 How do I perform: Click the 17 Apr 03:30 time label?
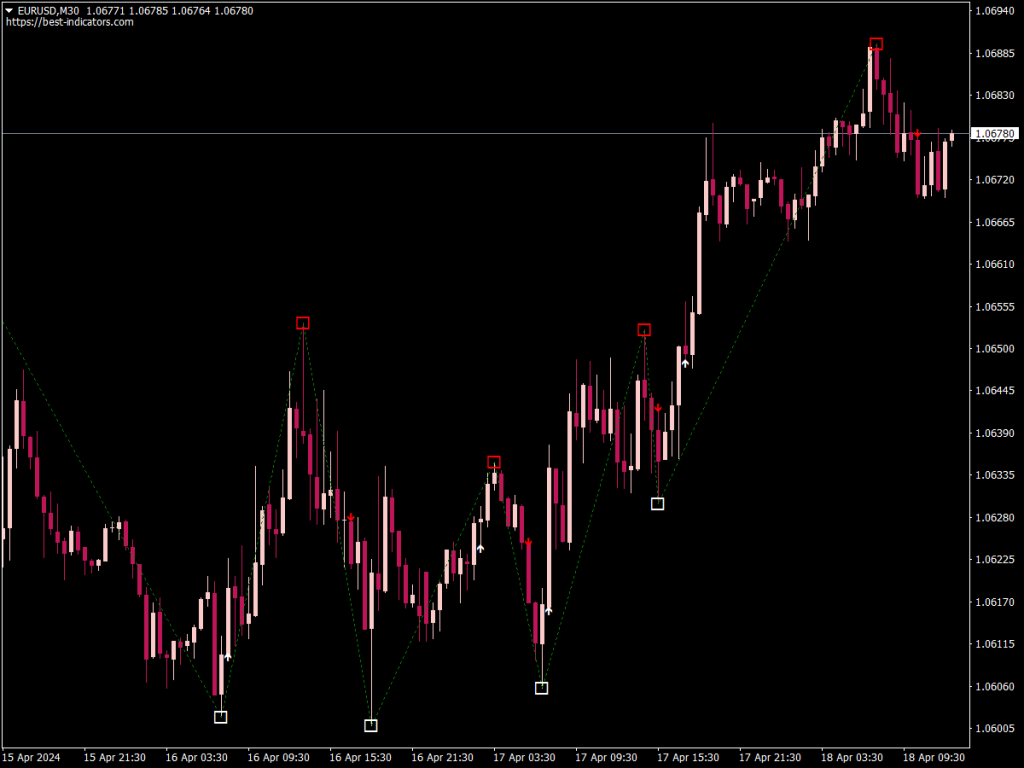click(524, 758)
